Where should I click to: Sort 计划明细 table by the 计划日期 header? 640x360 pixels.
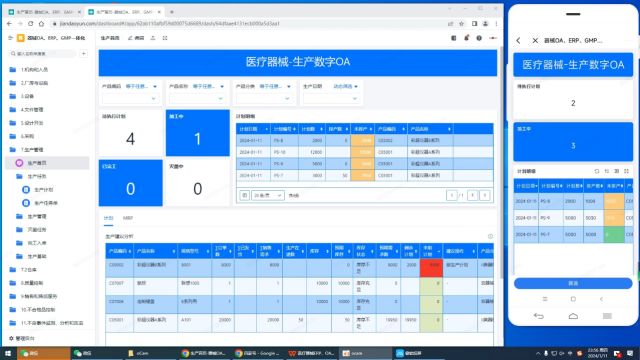point(253,129)
